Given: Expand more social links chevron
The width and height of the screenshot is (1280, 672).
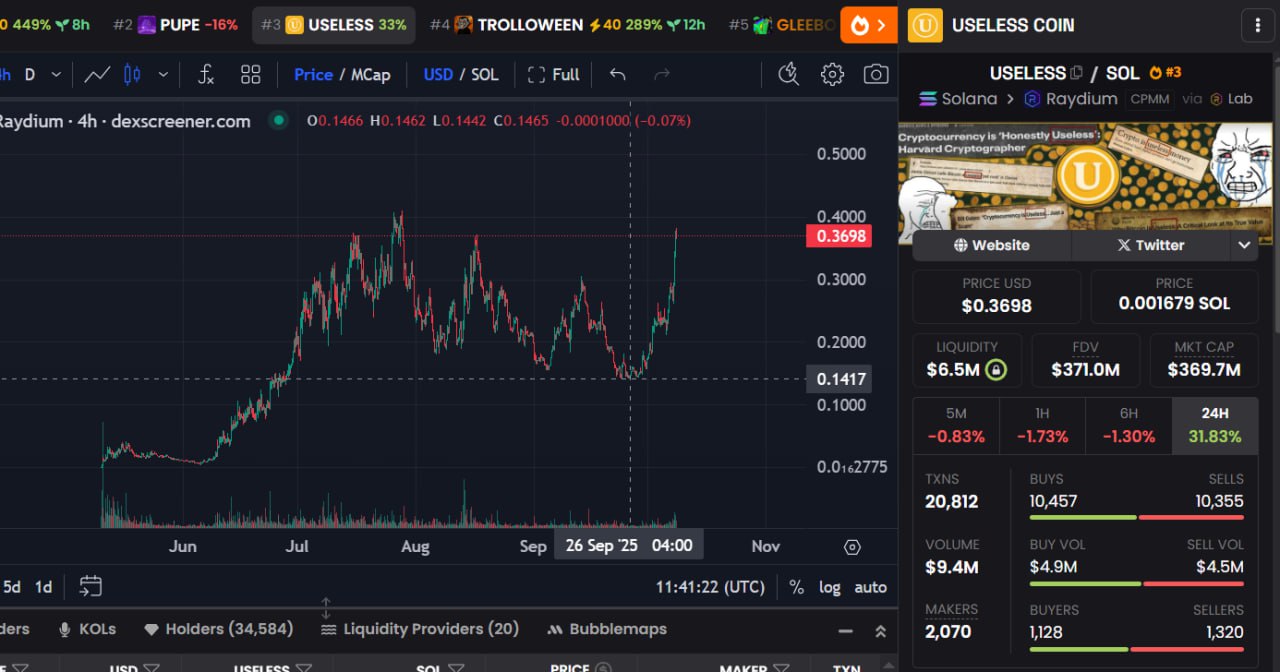Looking at the screenshot, I should [1244, 245].
